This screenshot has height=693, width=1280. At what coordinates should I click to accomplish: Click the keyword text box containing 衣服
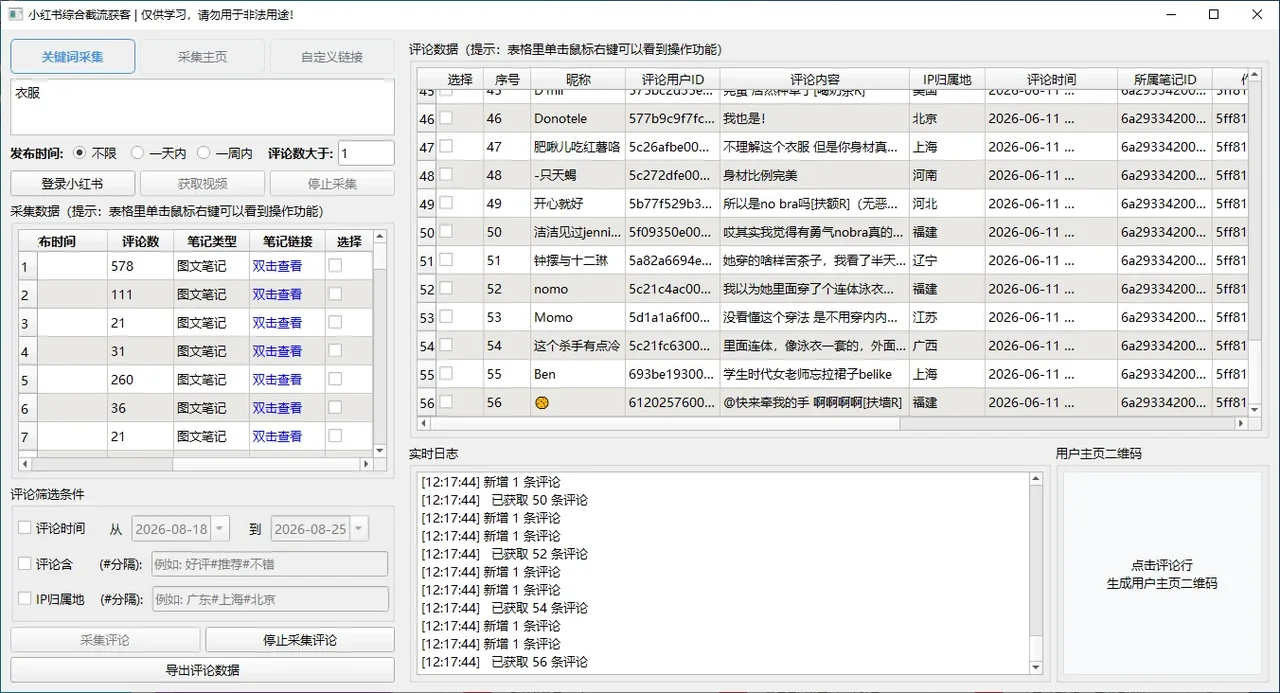pos(203,107)
